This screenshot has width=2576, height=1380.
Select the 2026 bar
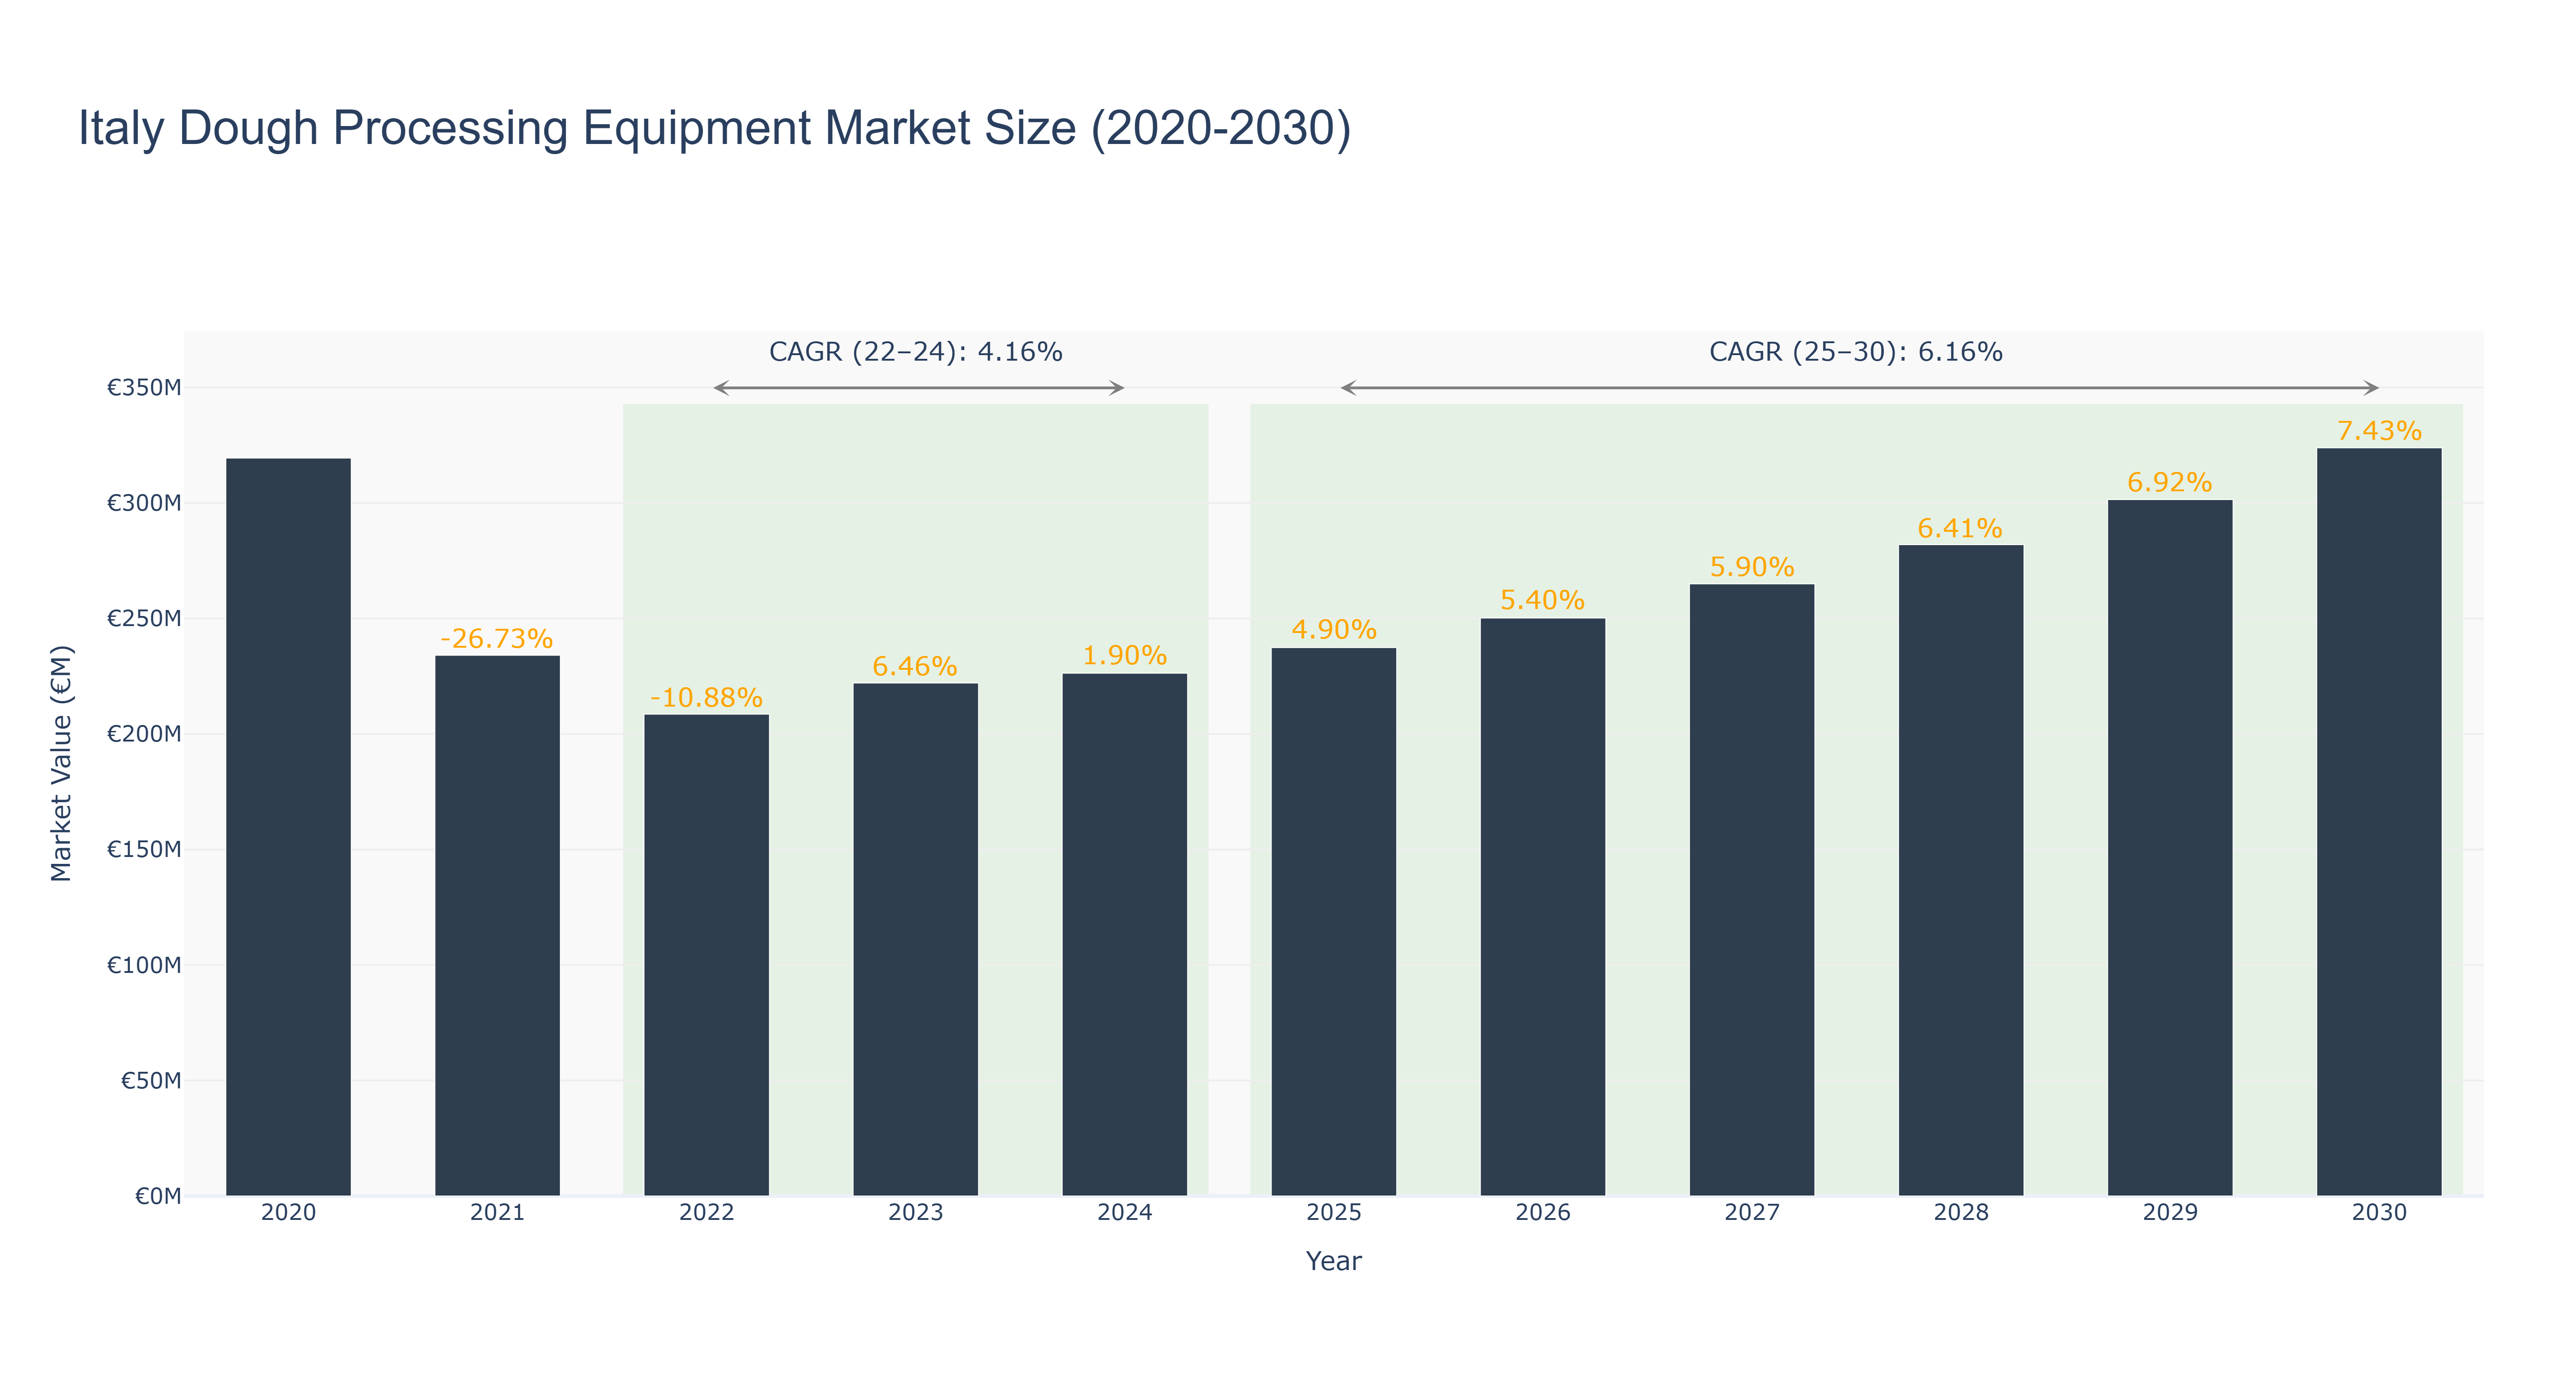click(1542, 907)
